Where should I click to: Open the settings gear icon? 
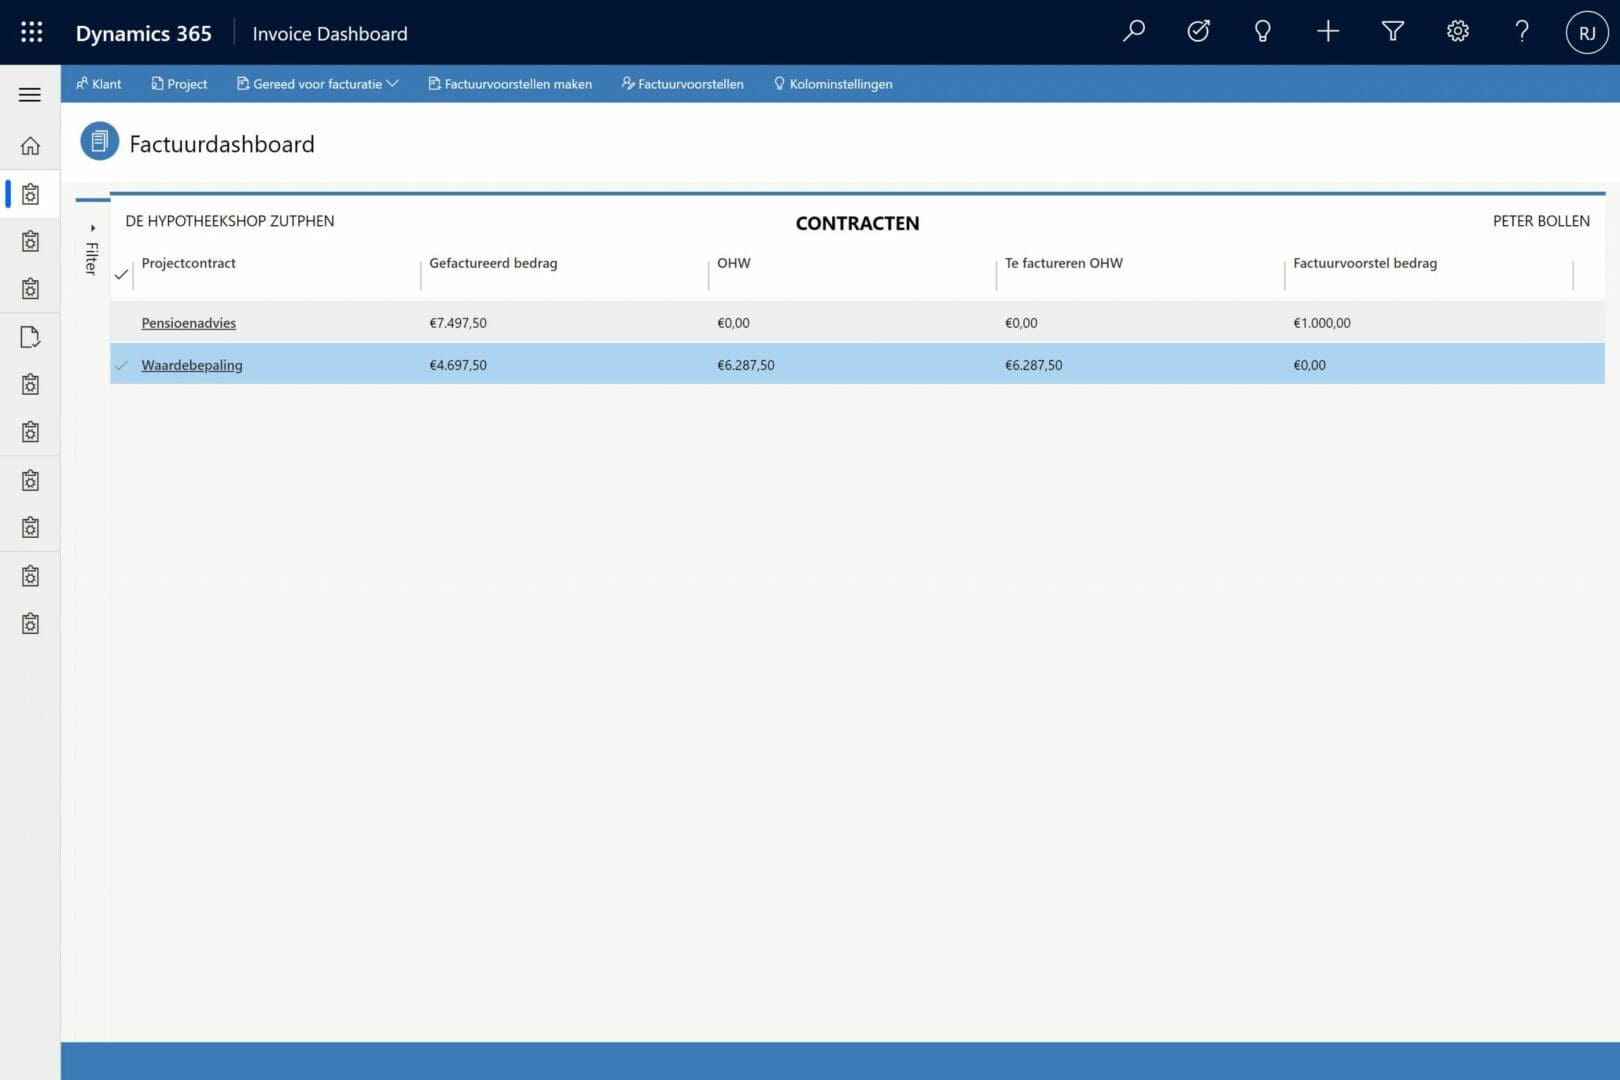click(1457, 32)
